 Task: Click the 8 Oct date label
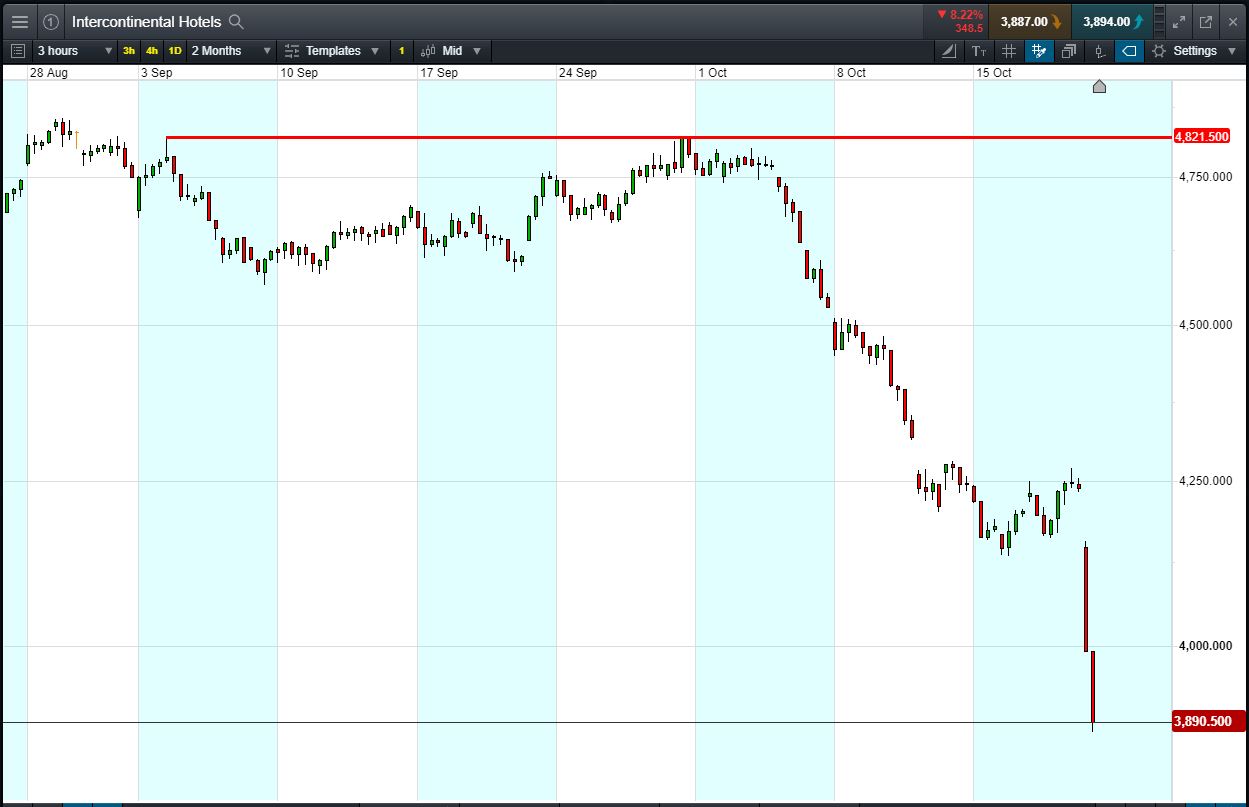(x=852, y=73)
